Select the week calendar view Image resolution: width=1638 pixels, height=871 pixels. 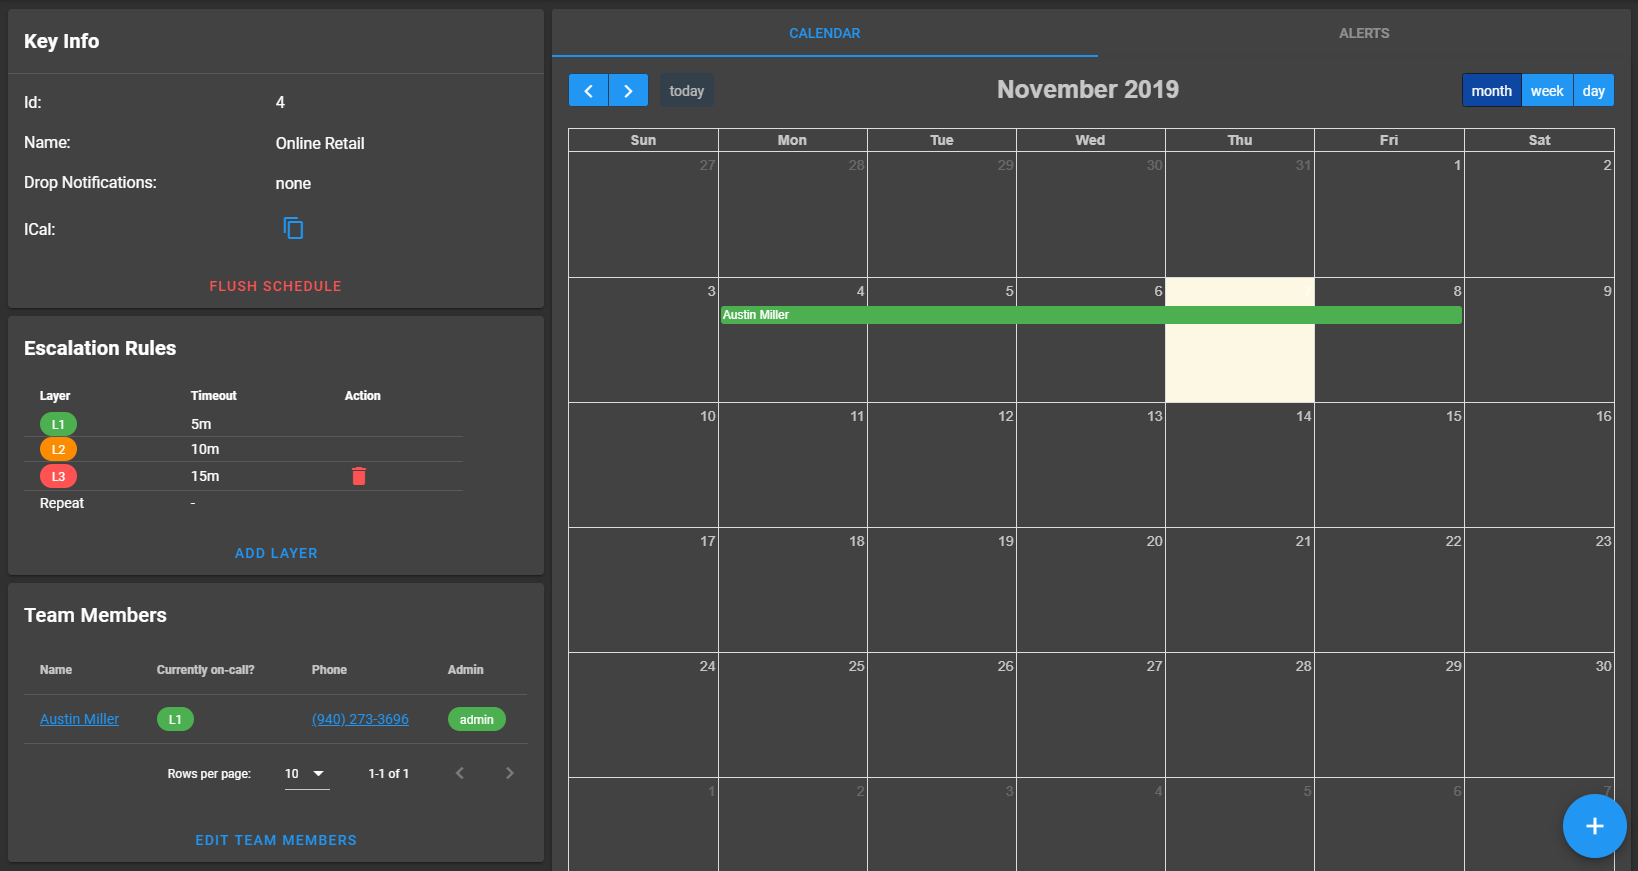[x=1547, y=91]
